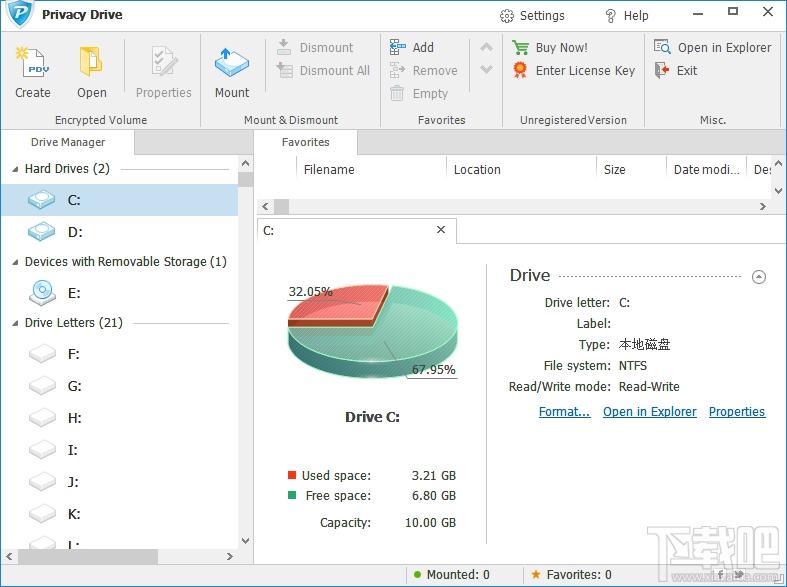Image resolution: width=787 pixels, height=587 pixels.
Task: Sort favorites by Location column
Action: coord(521,170)
